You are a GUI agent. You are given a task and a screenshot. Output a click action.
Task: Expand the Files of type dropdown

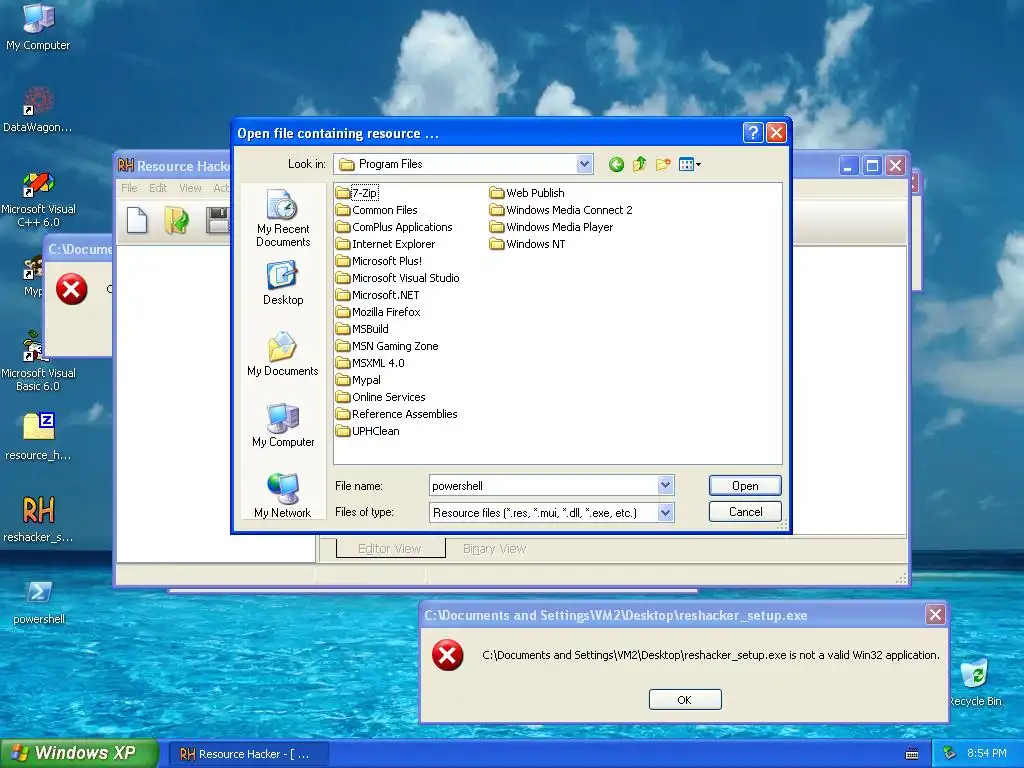point(665,513)
